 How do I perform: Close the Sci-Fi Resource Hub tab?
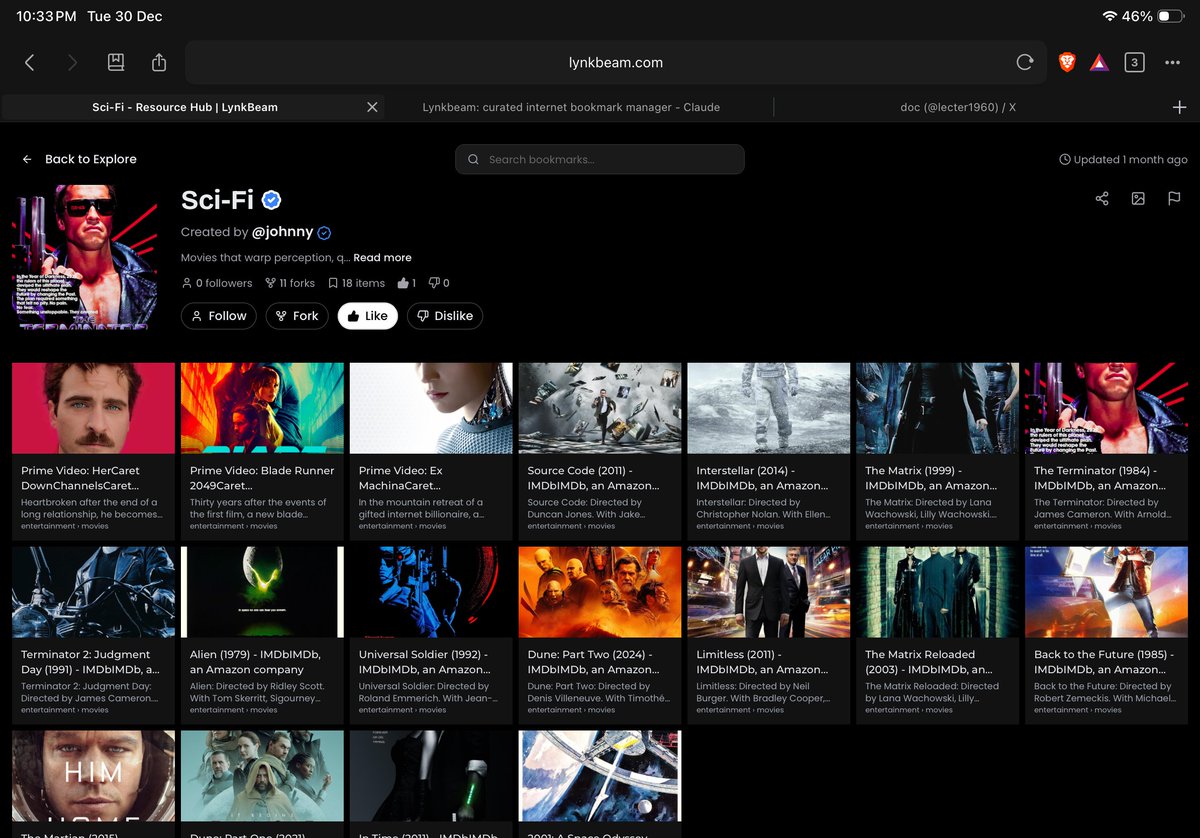click(x=372, y=107)
